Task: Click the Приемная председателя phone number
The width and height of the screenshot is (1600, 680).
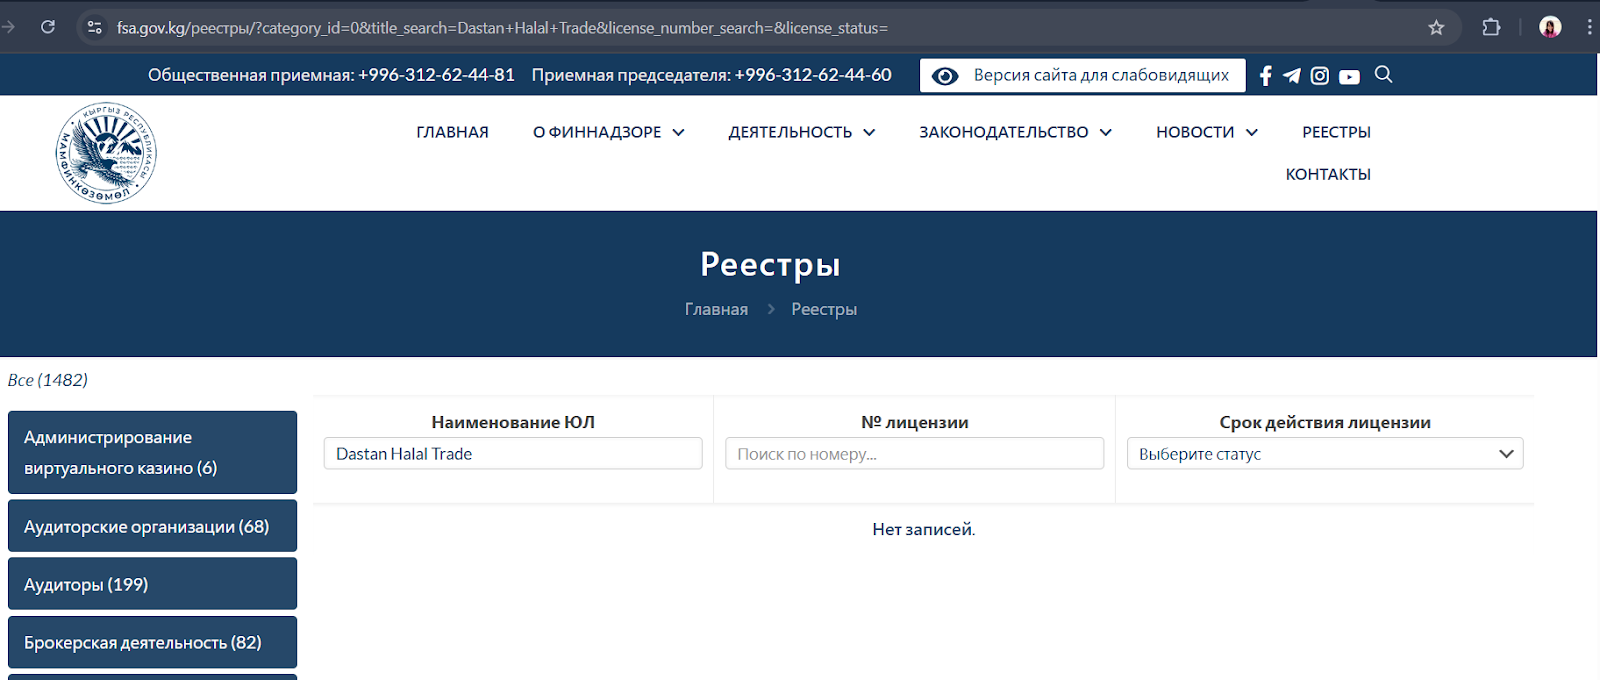Action: 813,75
